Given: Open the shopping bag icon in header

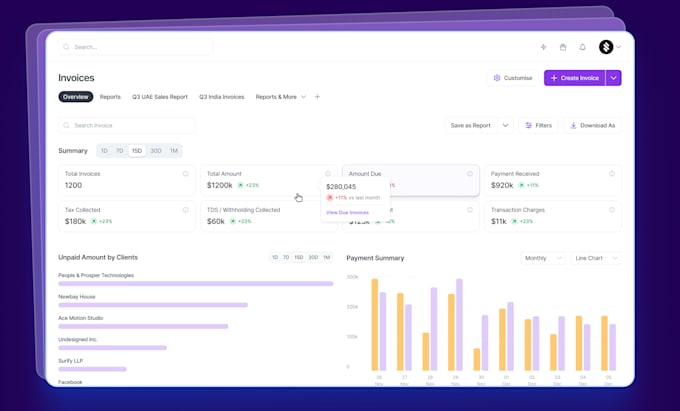Looking at the screenshot, I should [x=563, y=47].
